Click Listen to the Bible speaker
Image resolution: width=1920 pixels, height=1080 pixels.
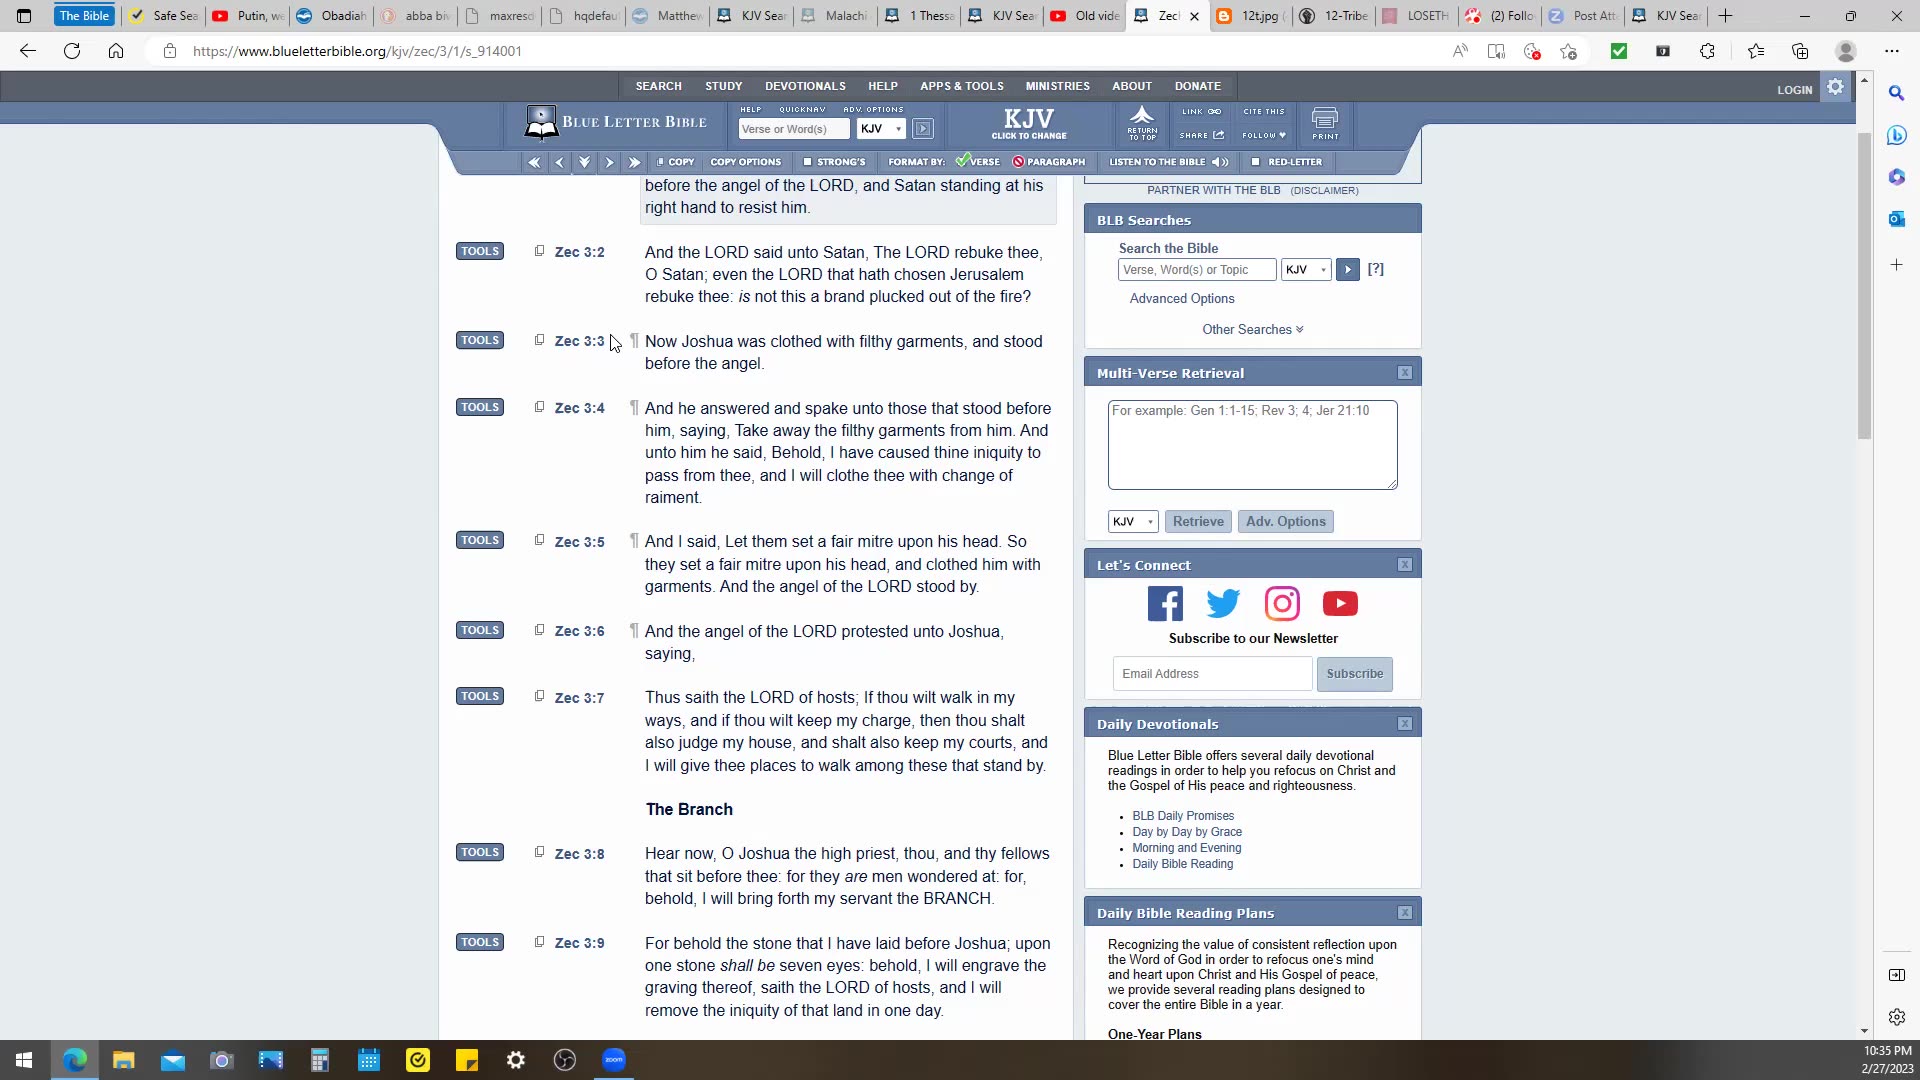1220,162
